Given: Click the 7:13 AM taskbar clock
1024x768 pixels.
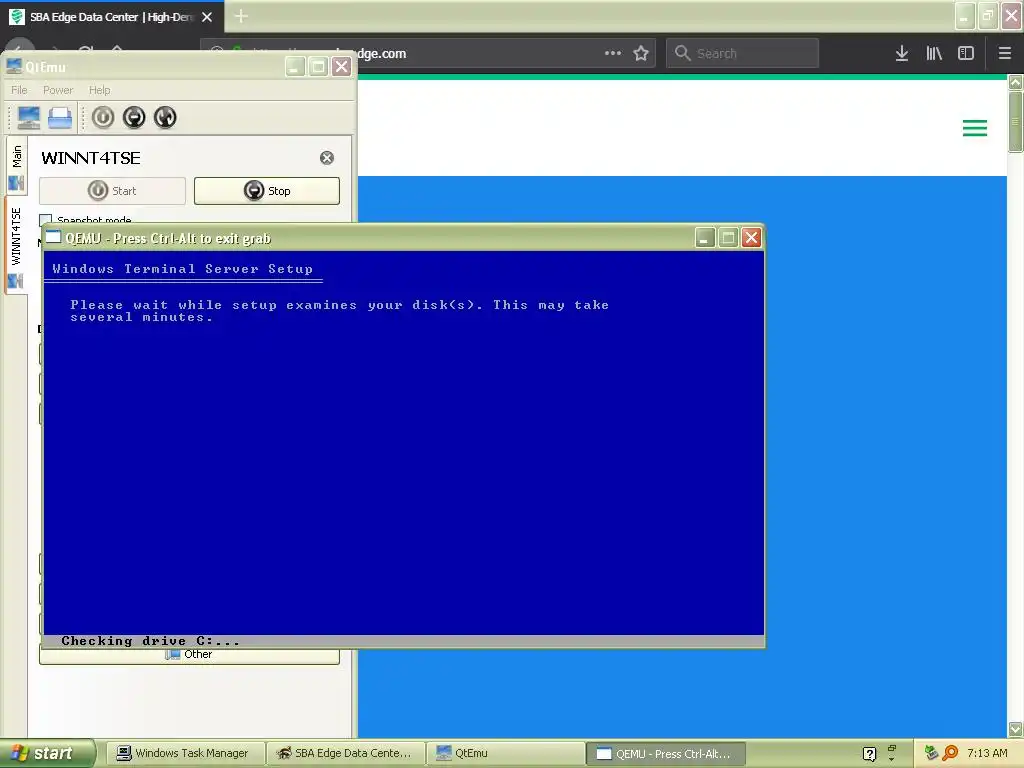Looking at the screenshot, I should point(987,754).
